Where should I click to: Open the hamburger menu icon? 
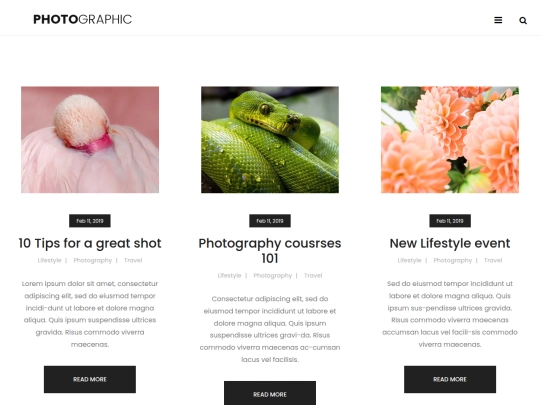point(498,20)
